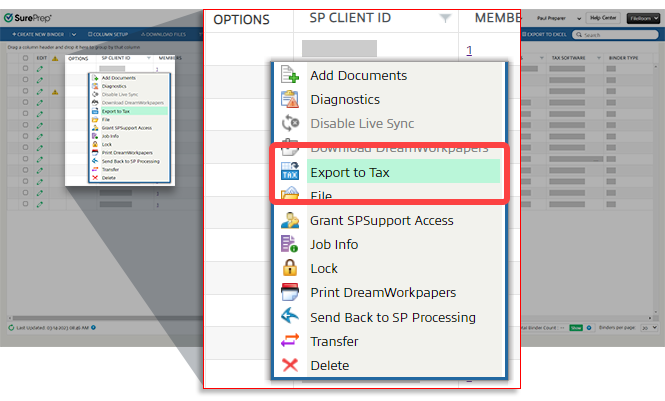Click EDIT column header
Screen dimensions: 665x401
(x=42, y=58)
